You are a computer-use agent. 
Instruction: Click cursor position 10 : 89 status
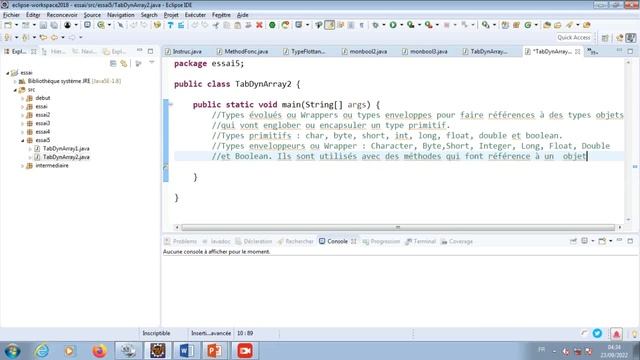pyautogui.click(x=245, y=333)
